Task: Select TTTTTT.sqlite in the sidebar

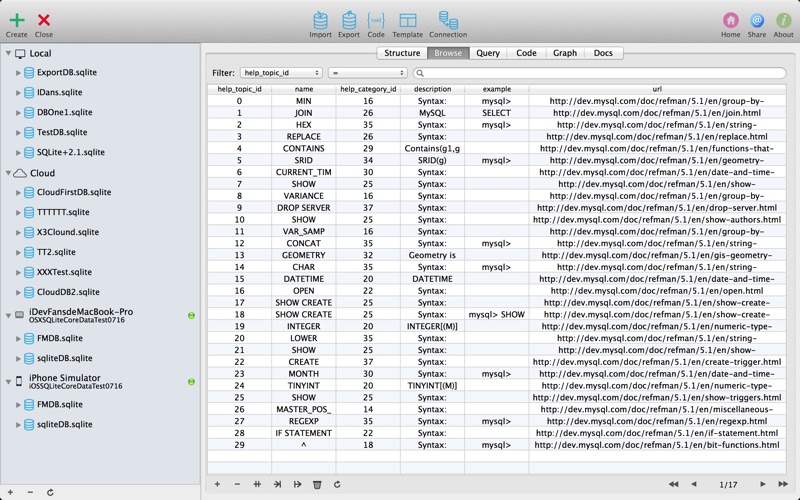Action: 63,212
